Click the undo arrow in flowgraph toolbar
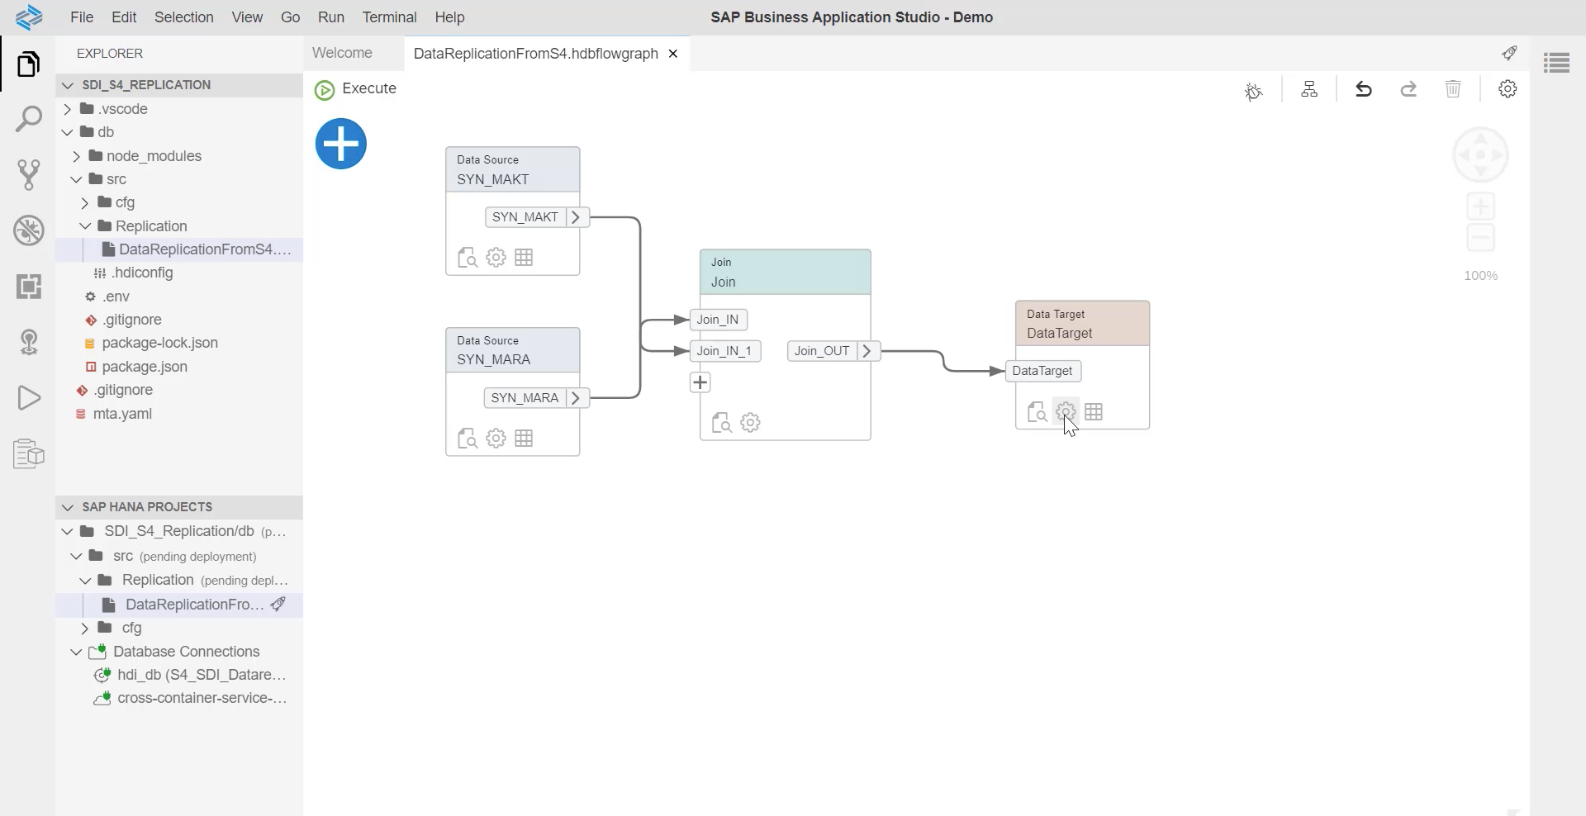 [1363, 90]
